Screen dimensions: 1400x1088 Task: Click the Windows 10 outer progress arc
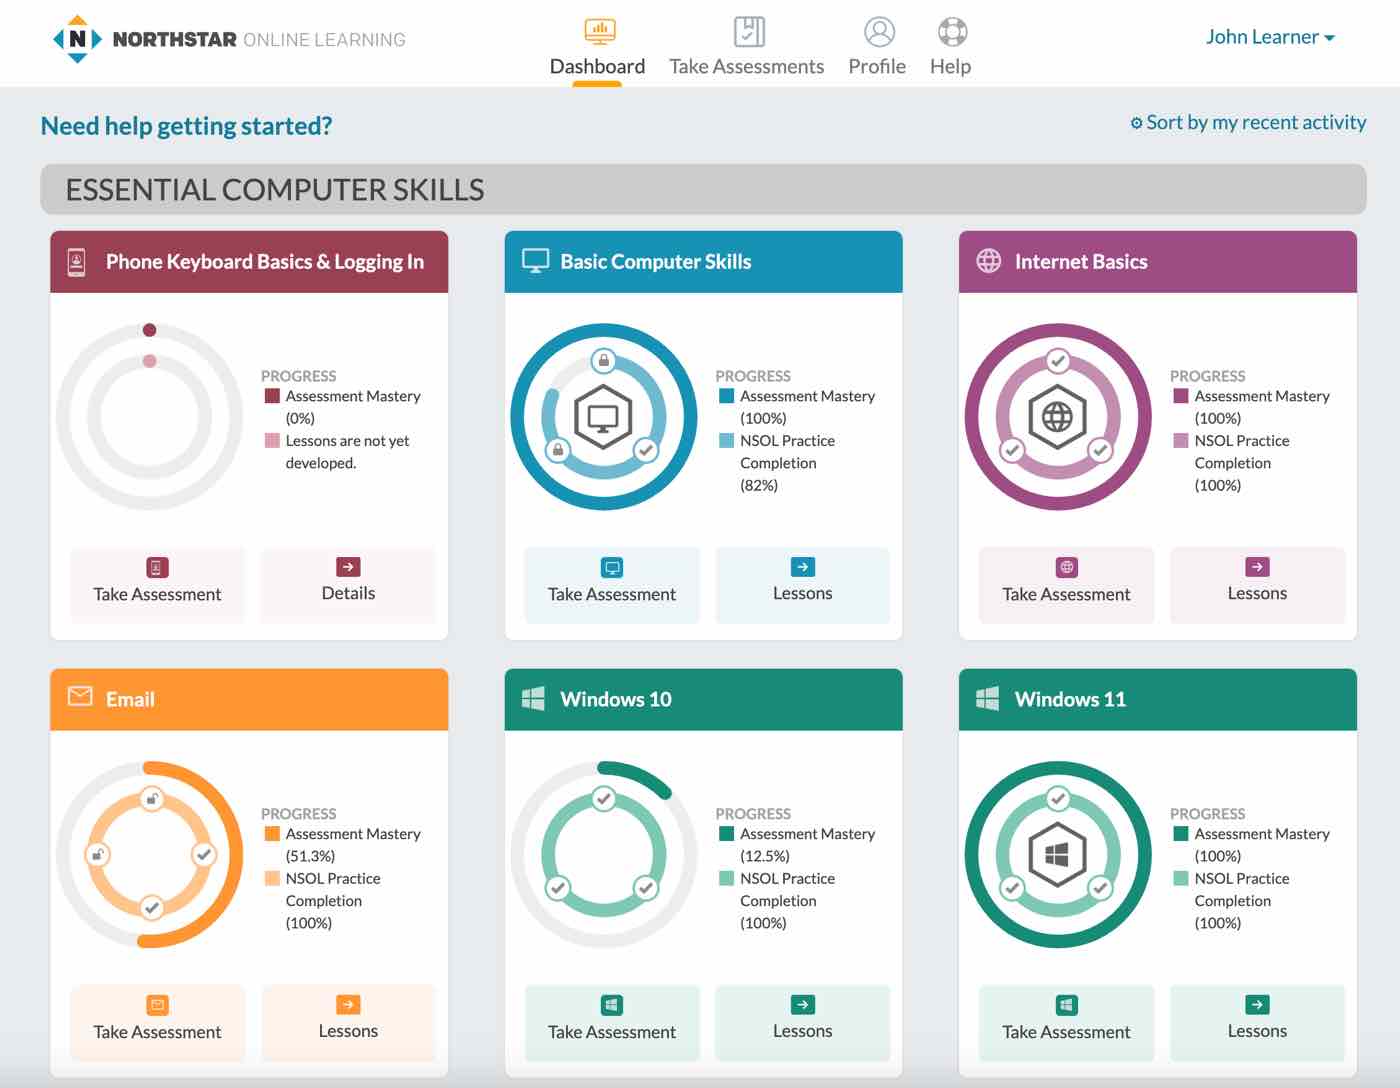coord(638,776)
